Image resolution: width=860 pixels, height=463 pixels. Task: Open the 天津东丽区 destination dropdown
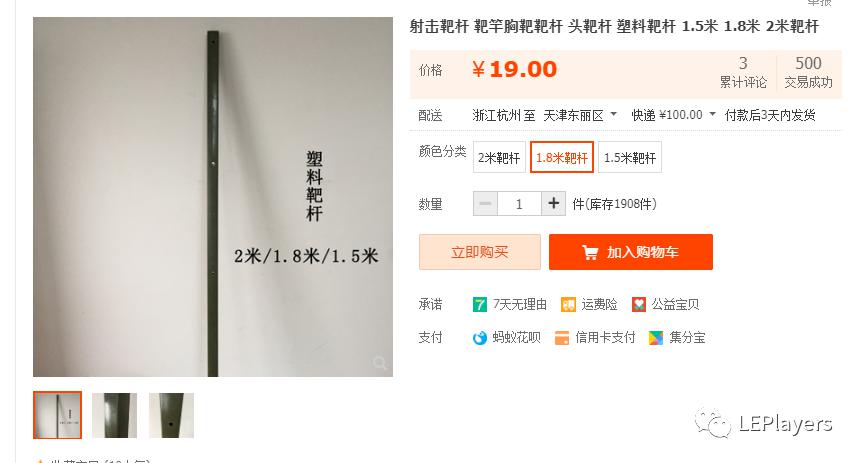(x=580, y=115)
